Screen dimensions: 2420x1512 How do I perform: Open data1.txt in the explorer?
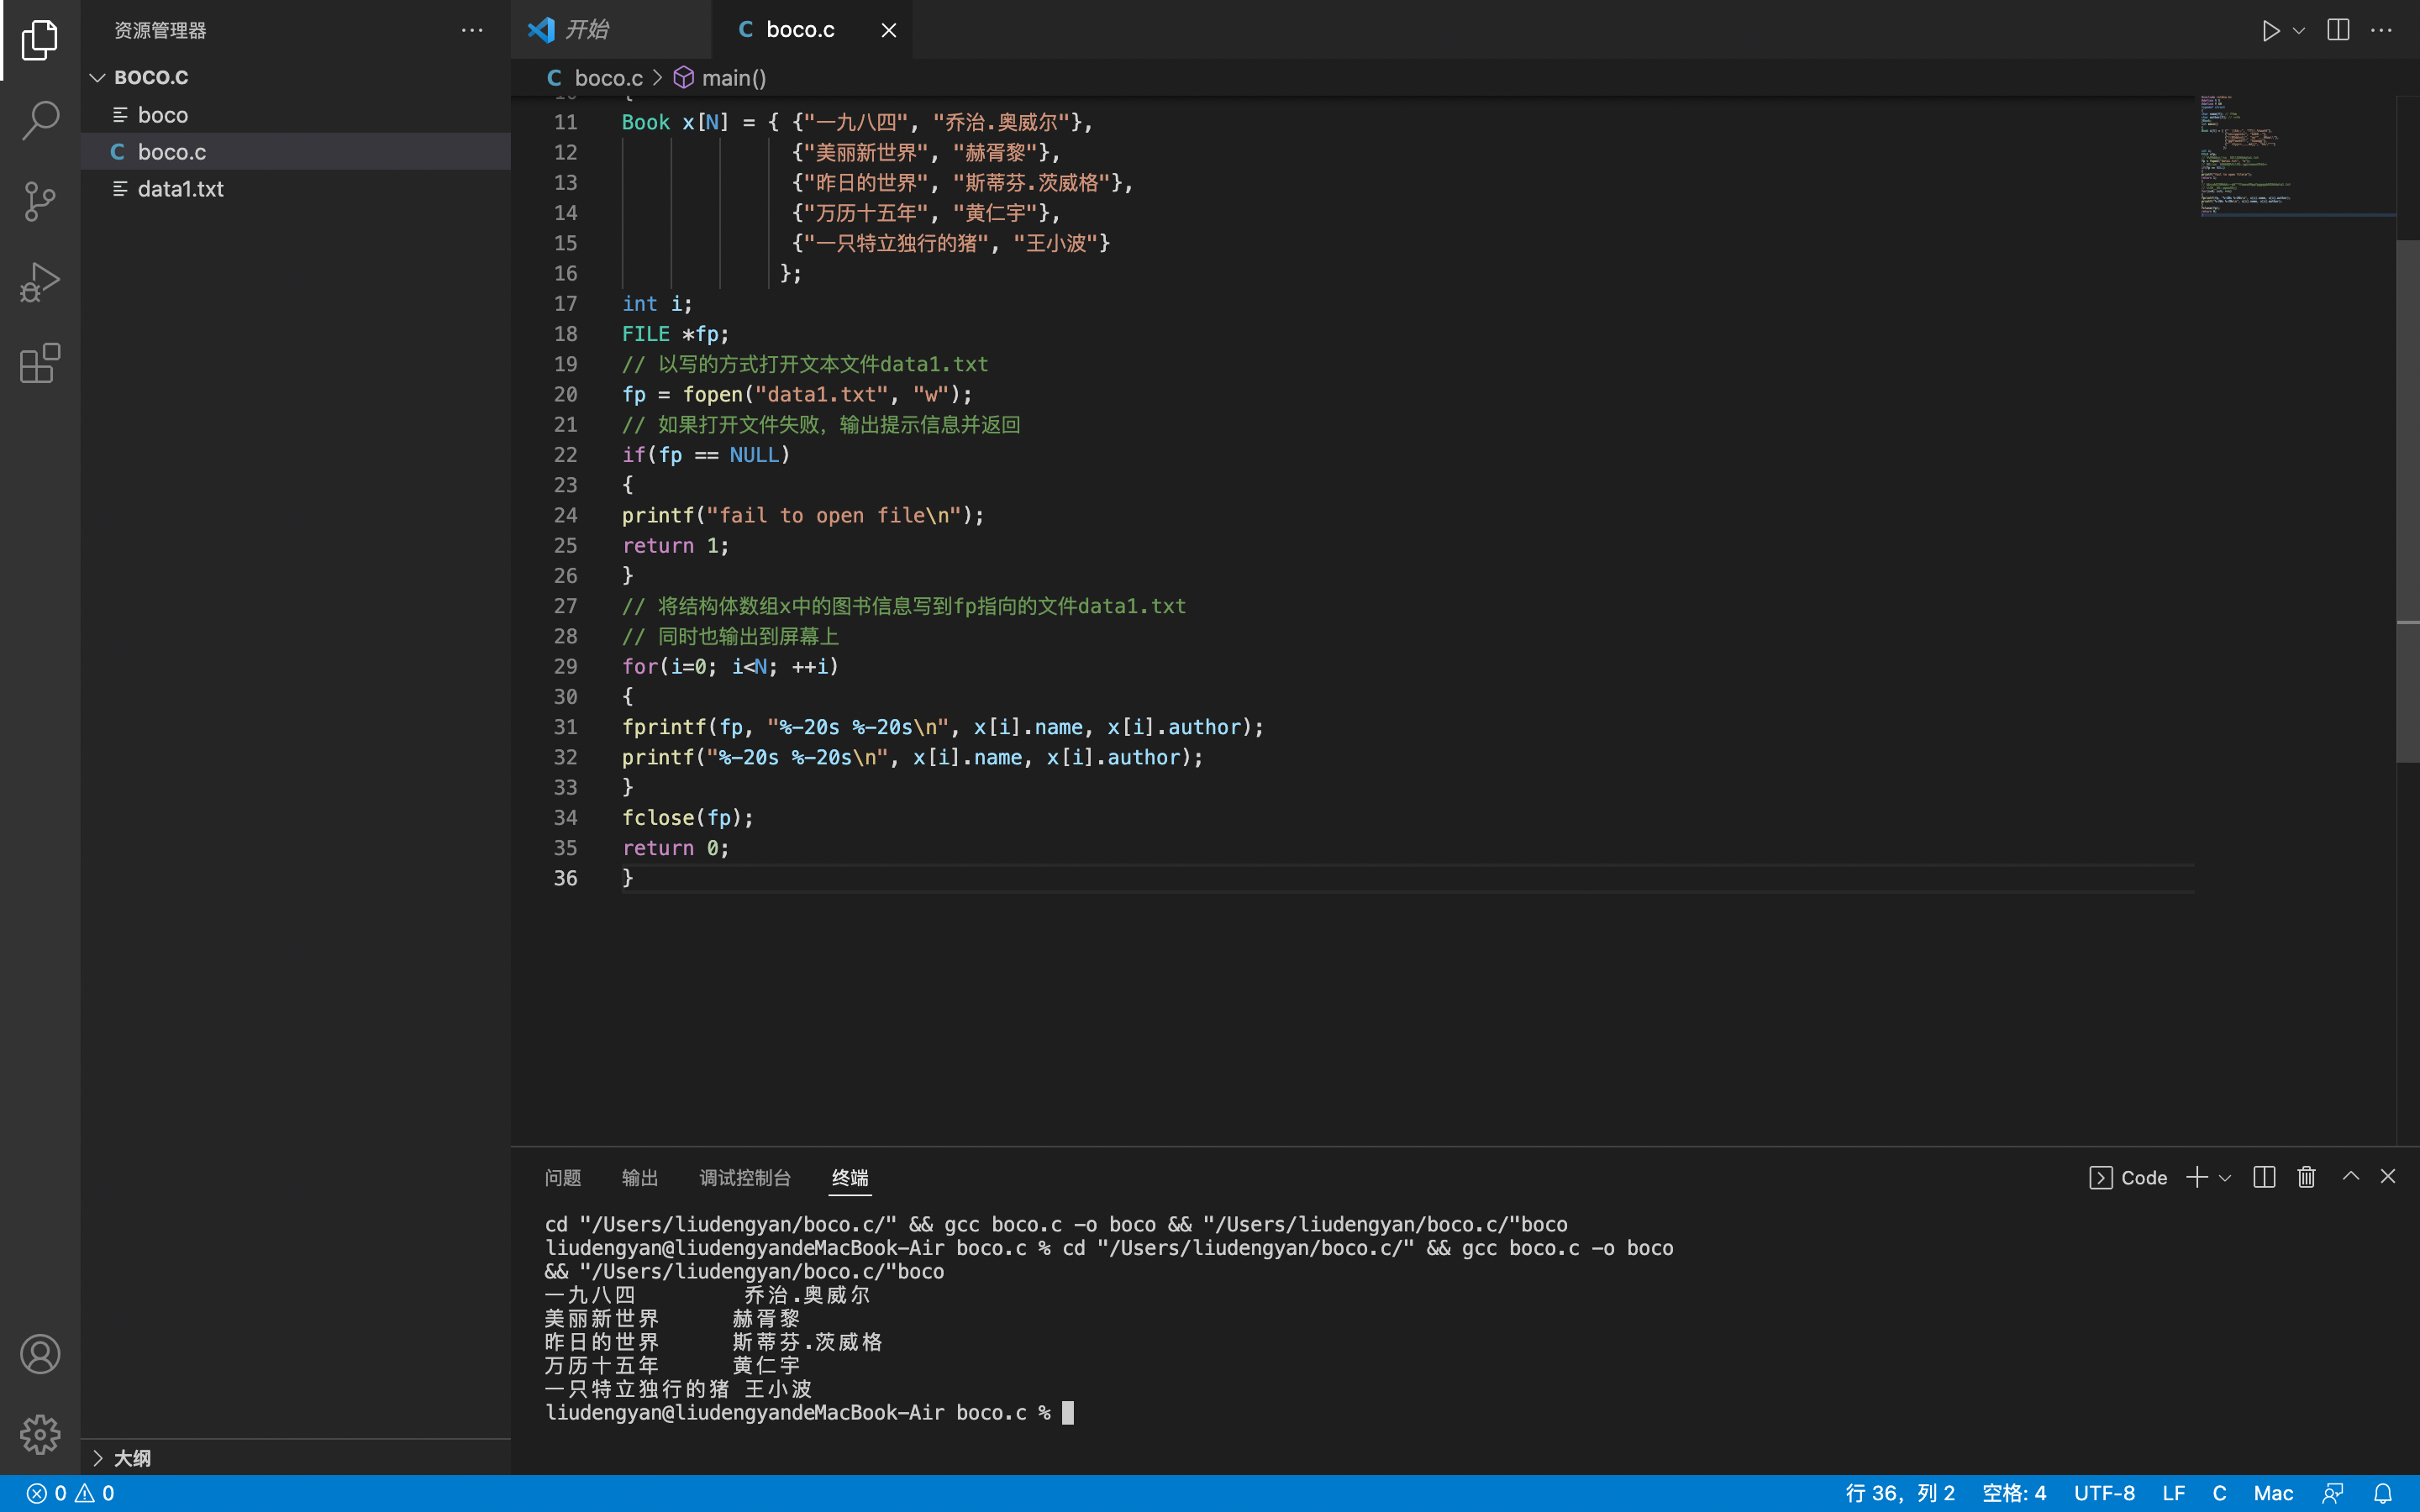[x=180, y=189]
